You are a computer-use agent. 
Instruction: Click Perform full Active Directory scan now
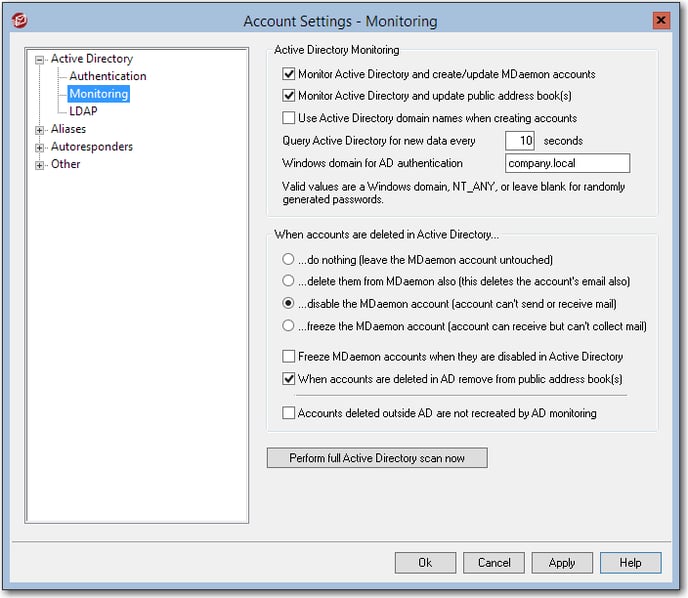click(x=377, y=458)
